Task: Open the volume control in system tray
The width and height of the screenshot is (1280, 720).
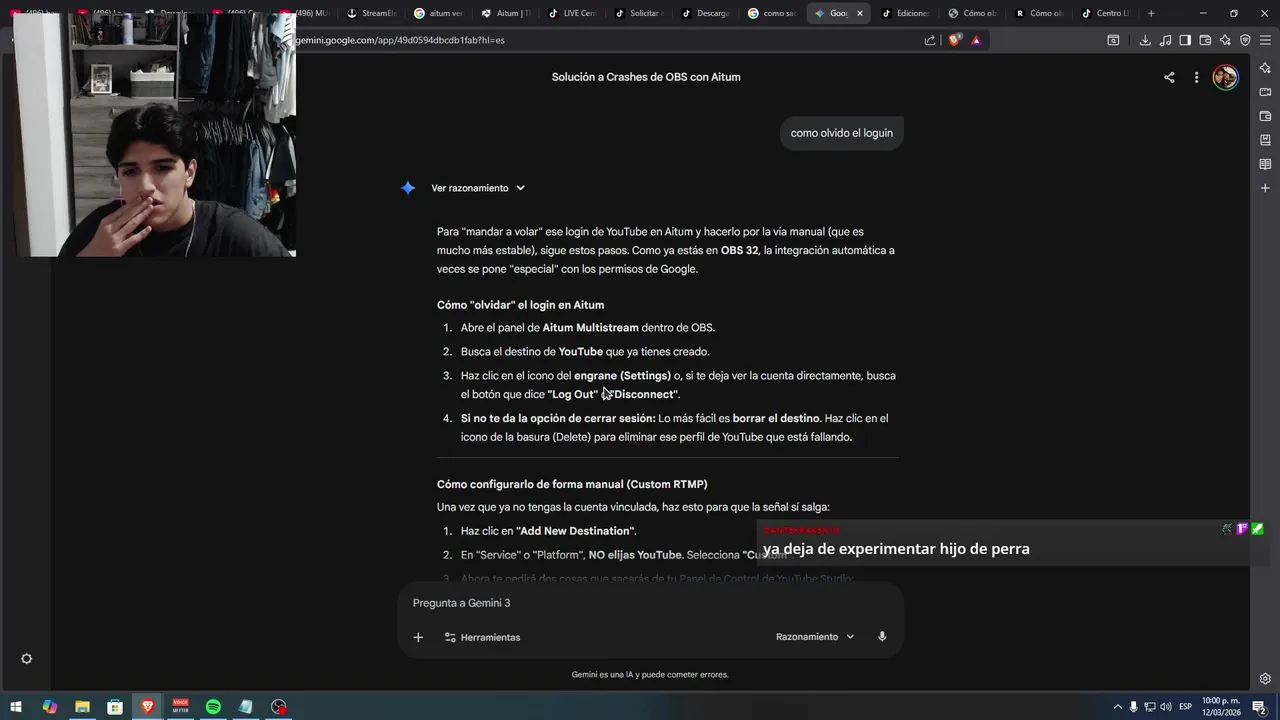Action: pos(1165,707)
